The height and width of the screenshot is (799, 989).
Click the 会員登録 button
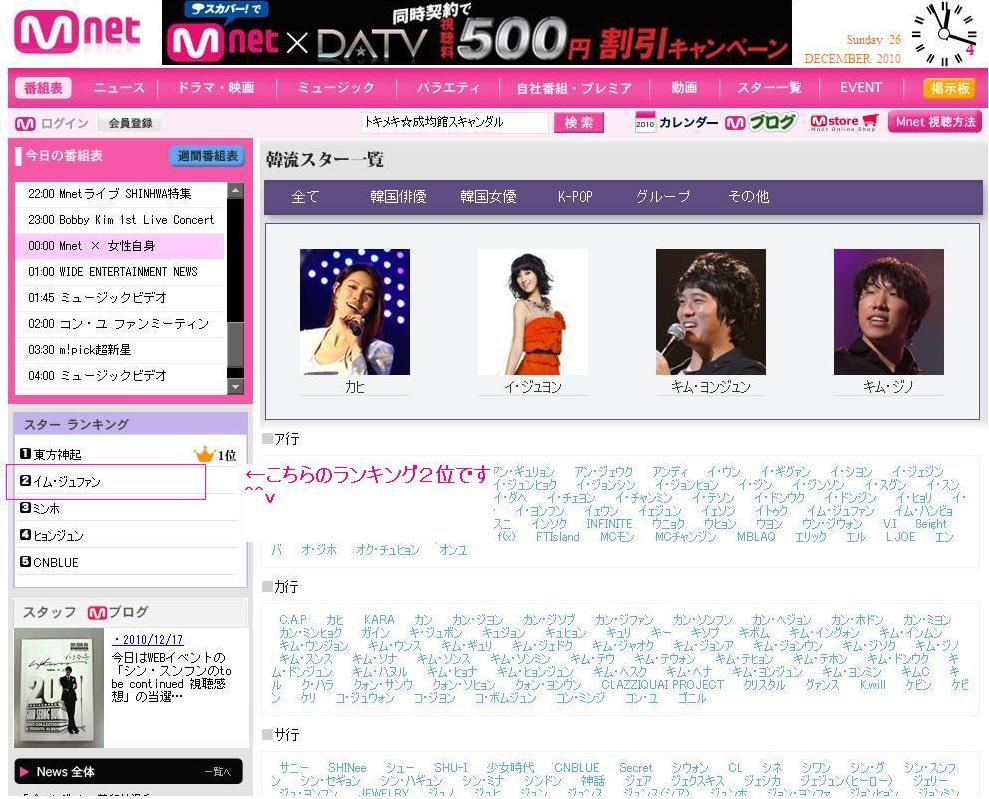130,123
